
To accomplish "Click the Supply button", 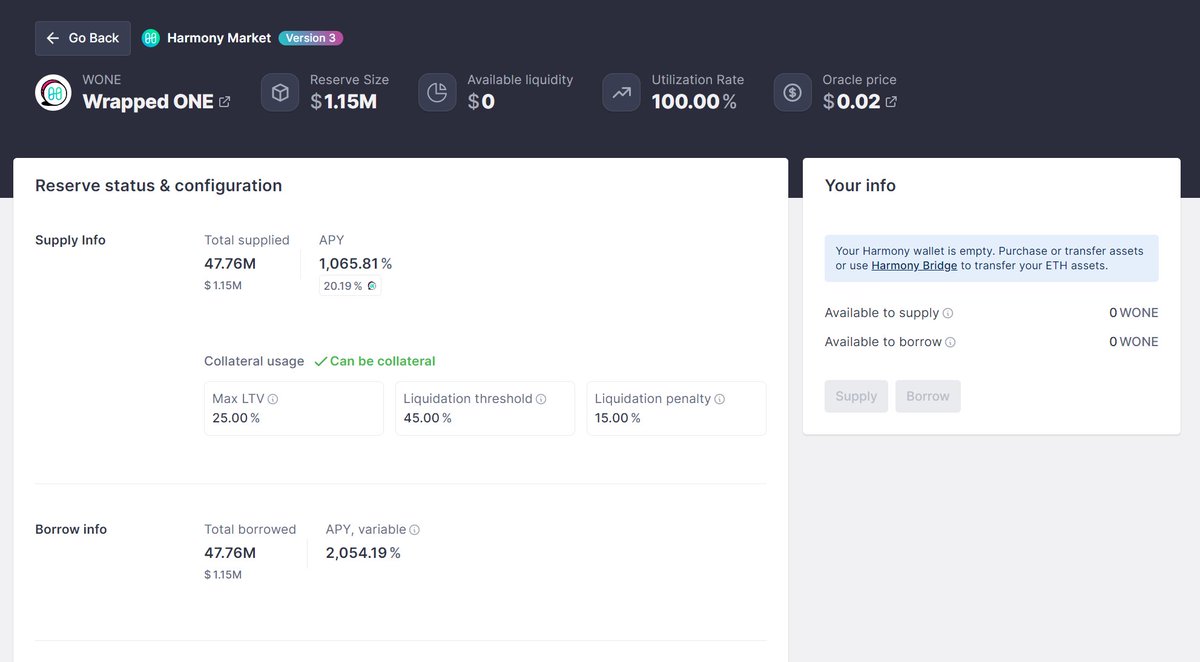I will point(856,396).
